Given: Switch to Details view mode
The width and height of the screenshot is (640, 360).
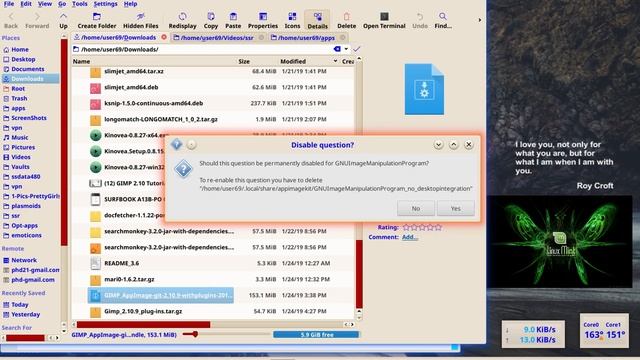Looking at the screenshot, I should (317, 20).
